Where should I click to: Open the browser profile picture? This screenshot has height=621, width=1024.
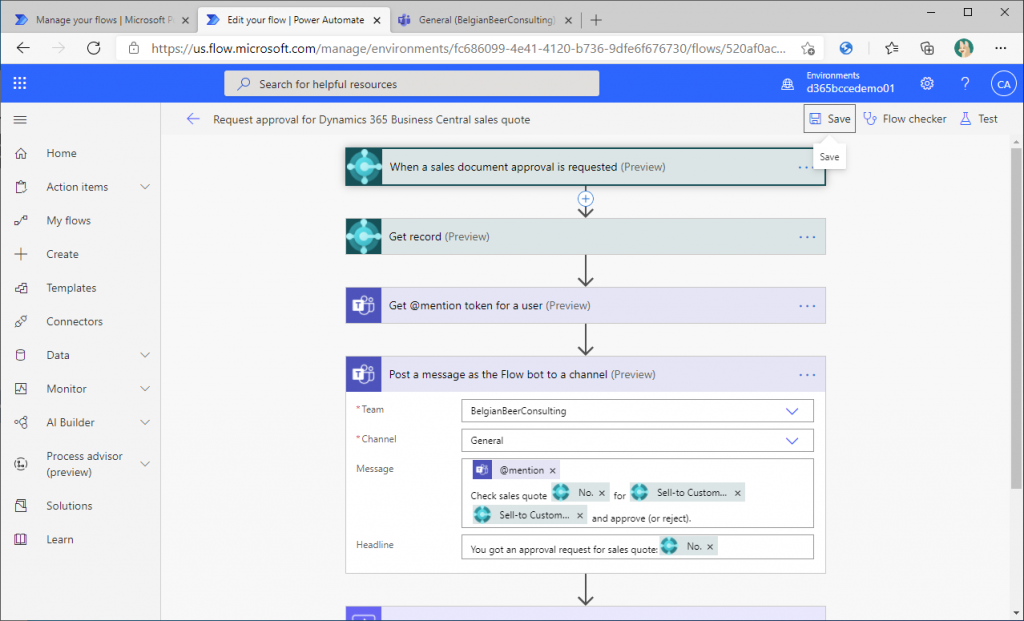point(963,48)
